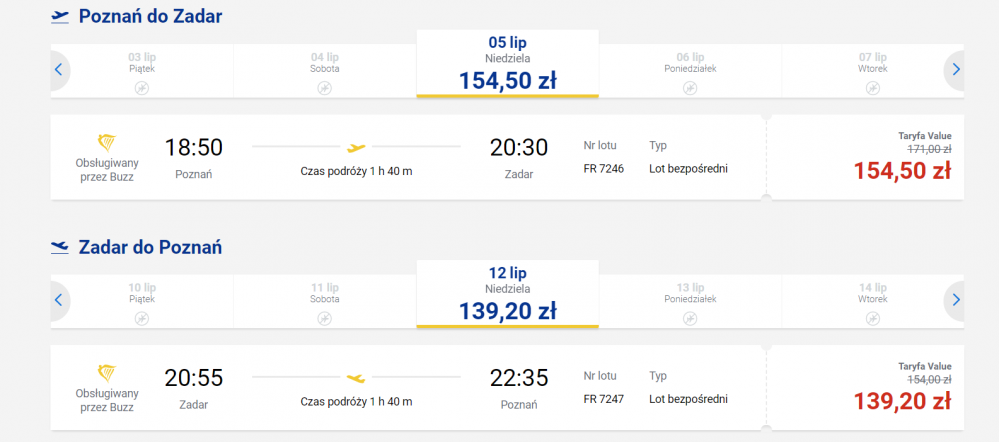Click the no-flight icon under 10 lip
Viewport: 999px width, 442px height.
[x=141, y=318]
